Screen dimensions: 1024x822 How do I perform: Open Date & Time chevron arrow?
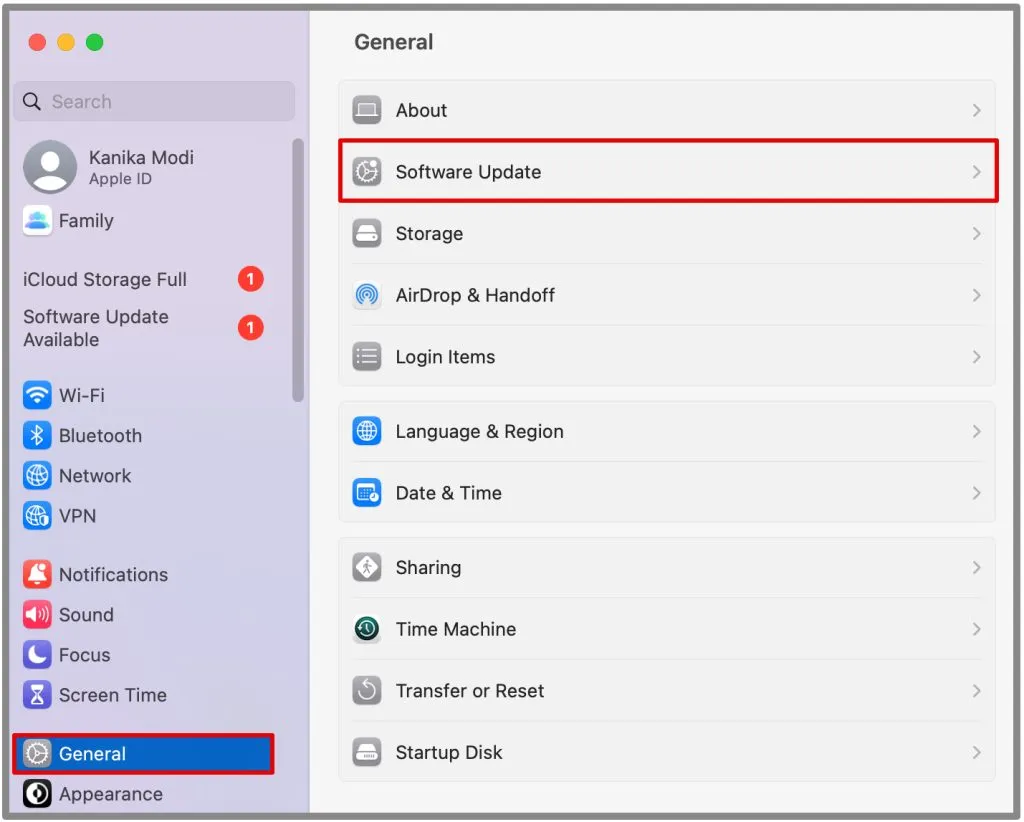976,493
